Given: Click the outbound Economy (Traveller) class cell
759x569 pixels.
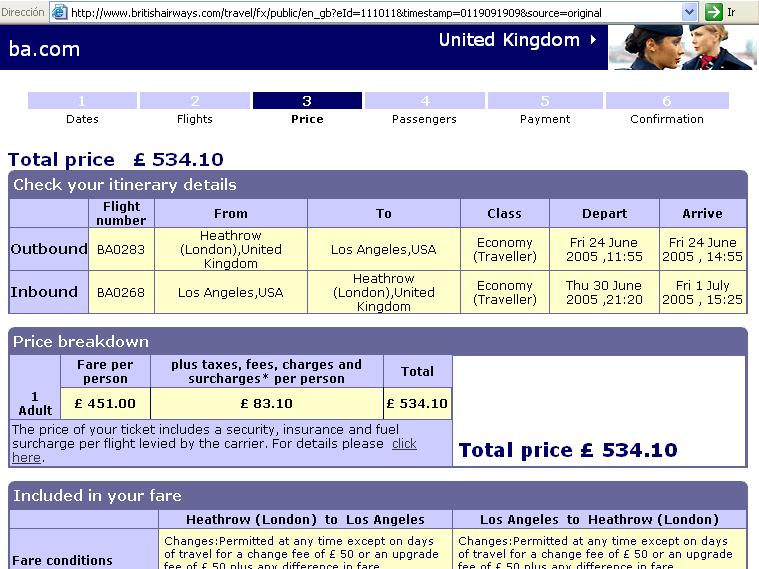Looking at the screenshot, I should click(505, 249).
